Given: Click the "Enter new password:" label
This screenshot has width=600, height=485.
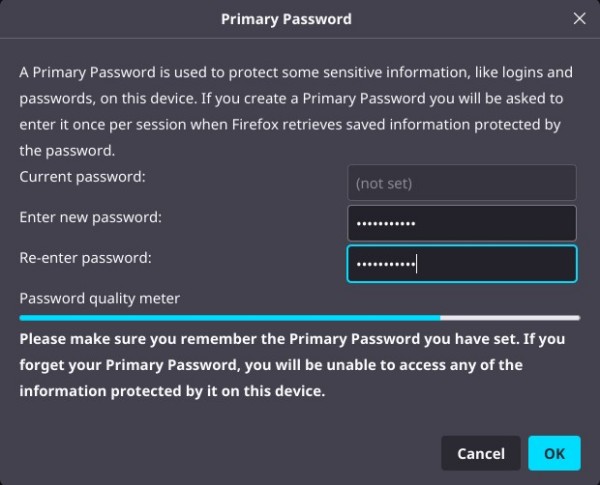Looking at the screenshot, I should [91, 217].
